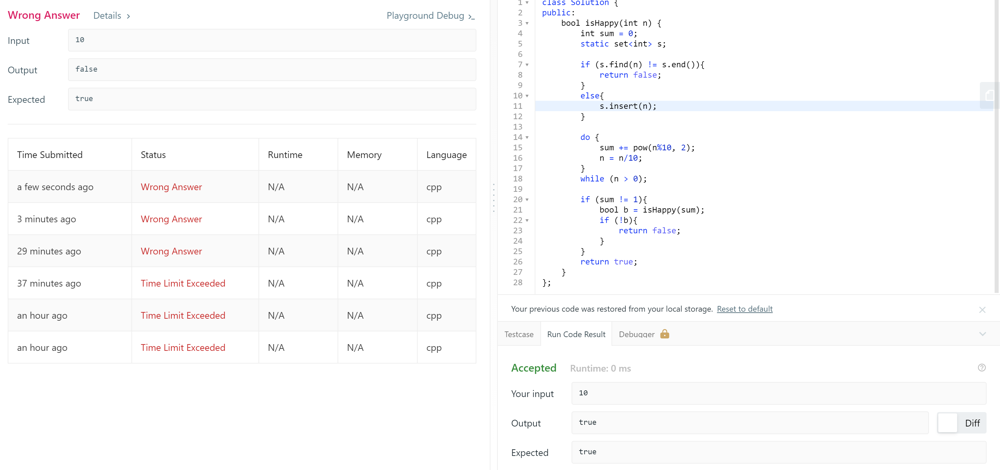Click the help question mark icon
The width and height of the screenshot is (1000, 470).
(982, 368)
